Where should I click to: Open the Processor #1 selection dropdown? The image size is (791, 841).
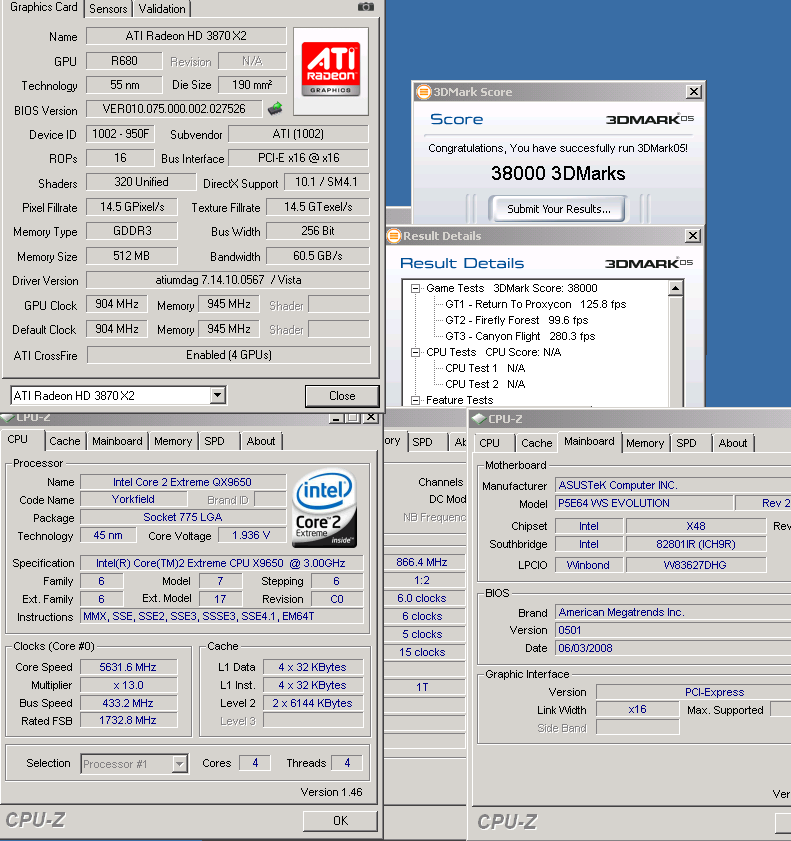tap(180, 763)
